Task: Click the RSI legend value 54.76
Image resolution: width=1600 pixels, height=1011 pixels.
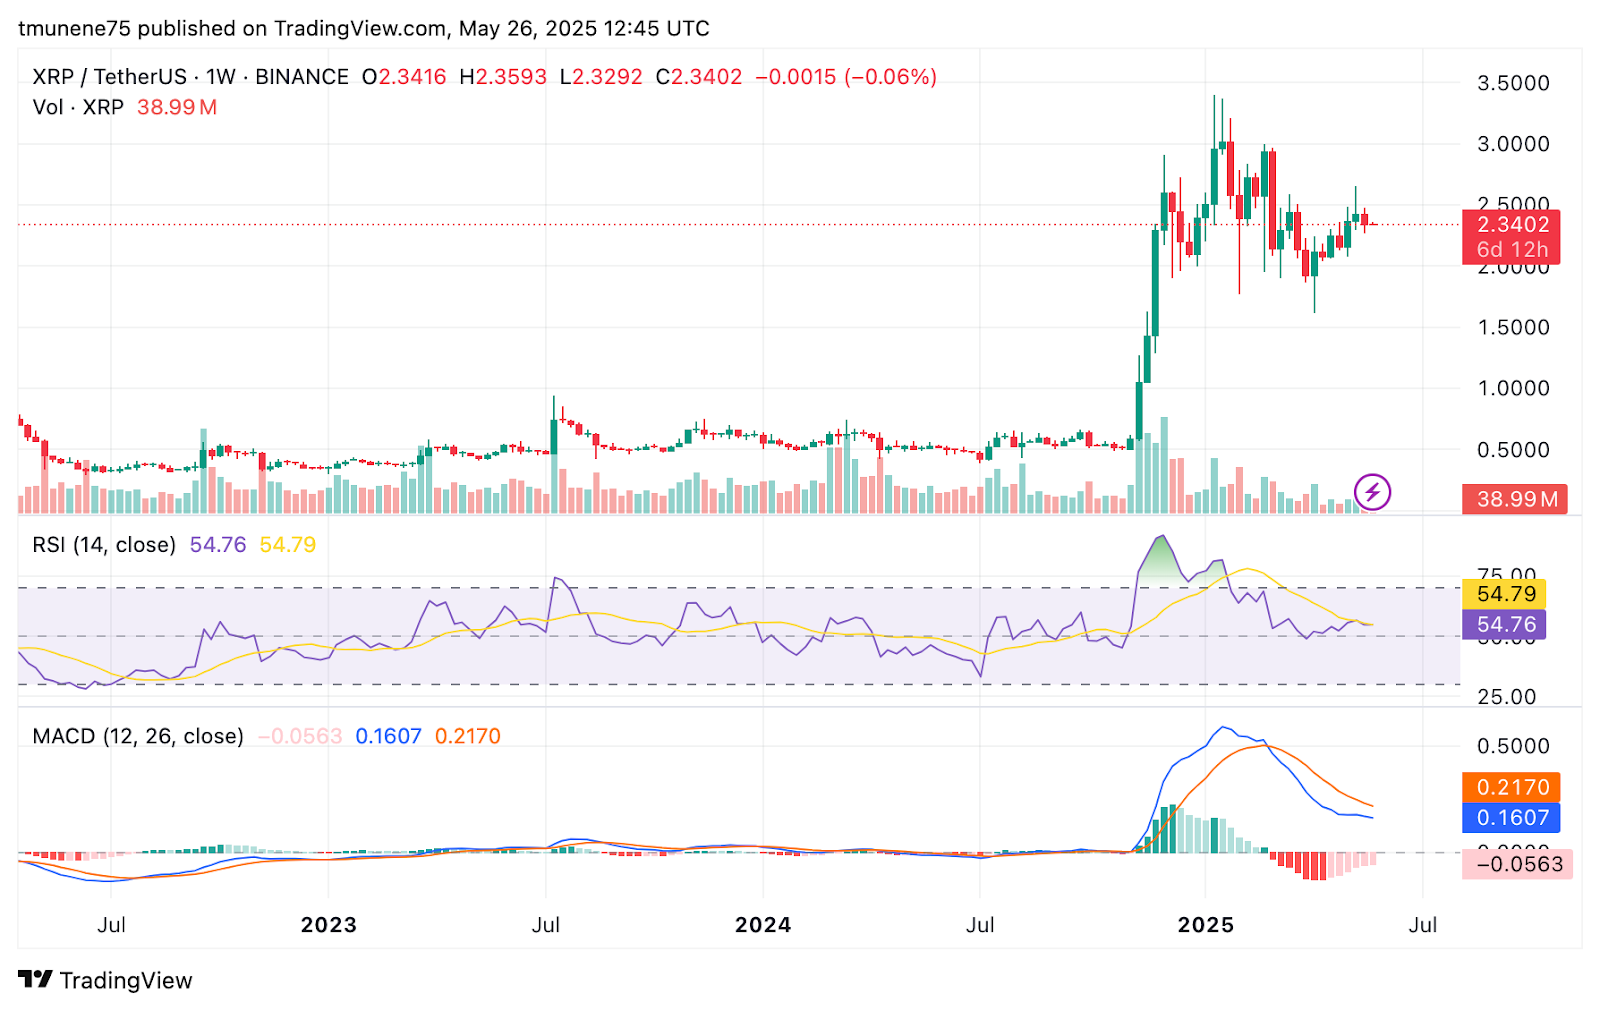Action: [x=218, y=545]
